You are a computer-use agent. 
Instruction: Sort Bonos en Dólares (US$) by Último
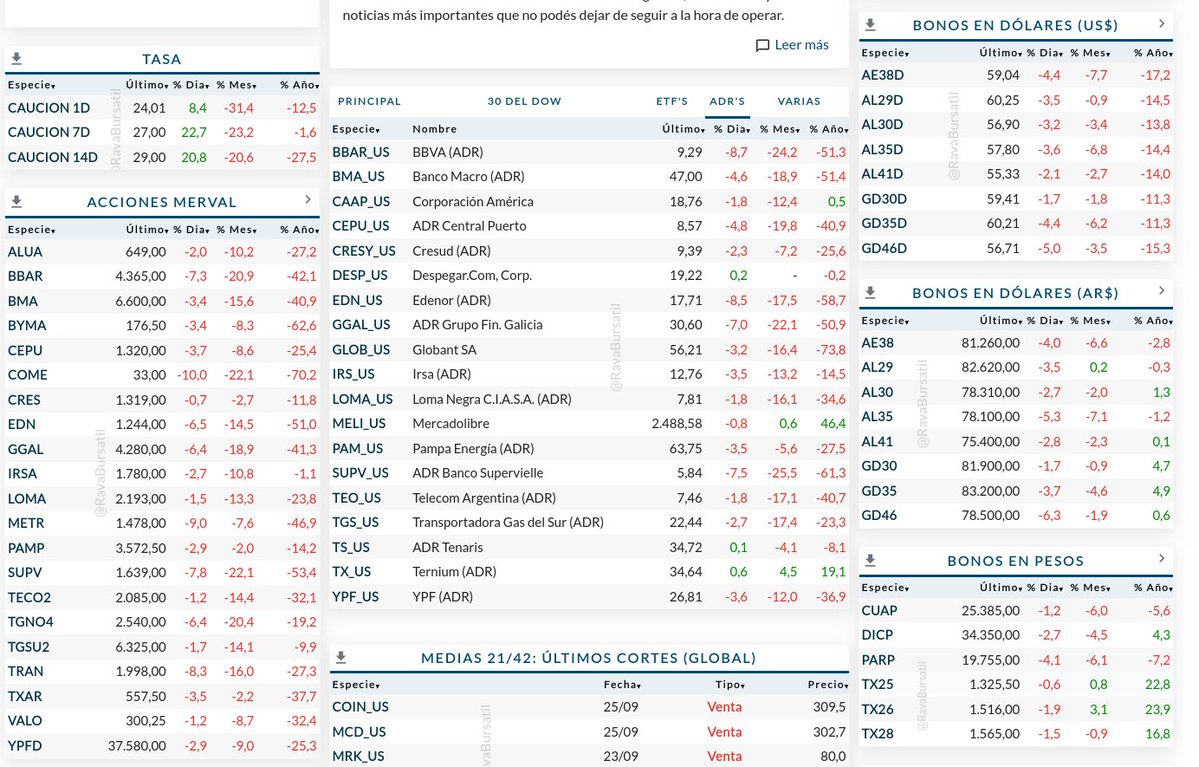pos(1000,53)
